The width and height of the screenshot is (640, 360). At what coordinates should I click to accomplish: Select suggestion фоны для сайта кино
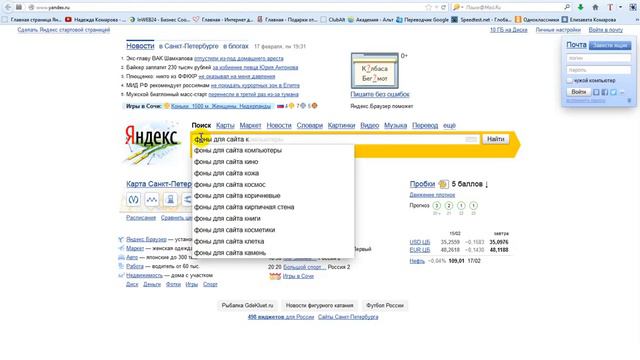[273, 162]
